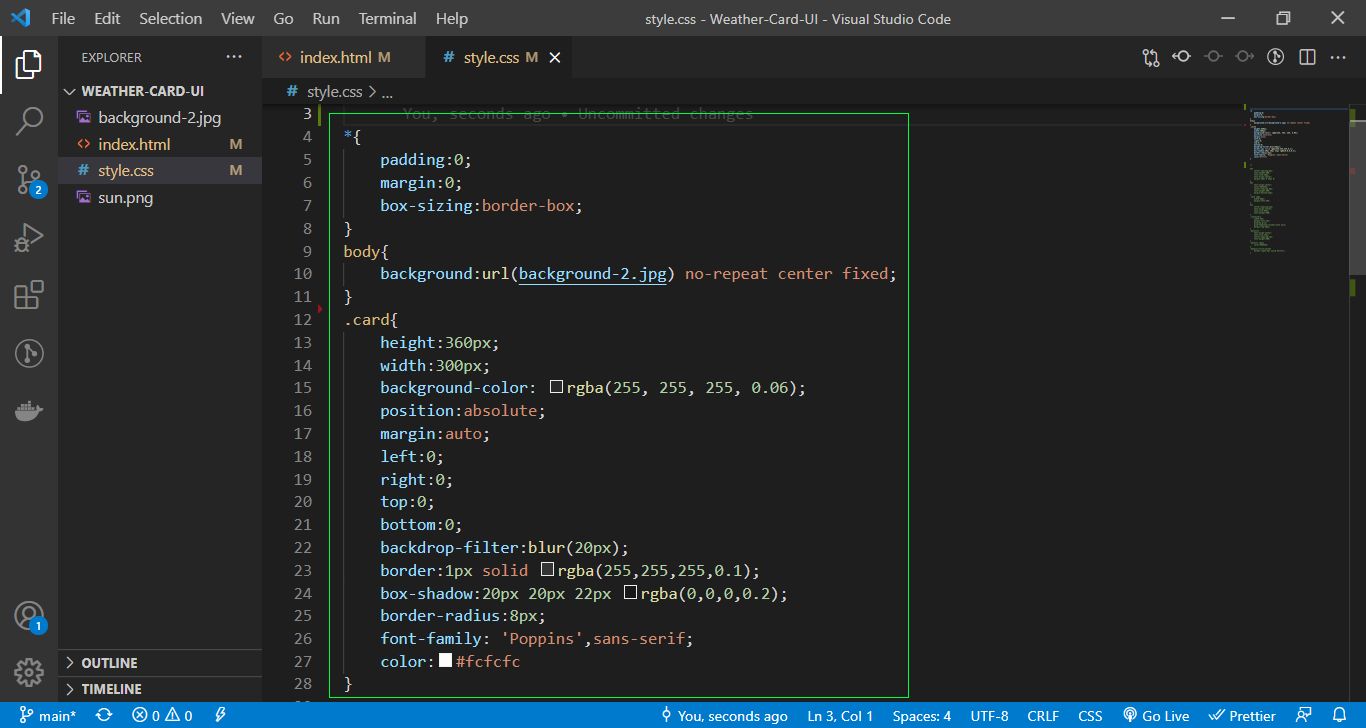Click the 'position:absolute;' code line
Image resolution: width=1366 pixels, height=728 pixels.
463,410
